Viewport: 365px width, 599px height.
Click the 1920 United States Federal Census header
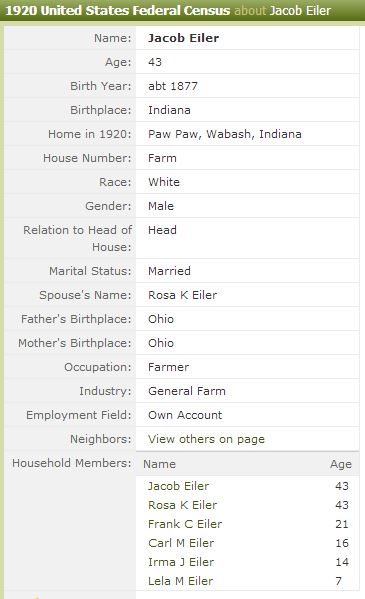(118, 11)
